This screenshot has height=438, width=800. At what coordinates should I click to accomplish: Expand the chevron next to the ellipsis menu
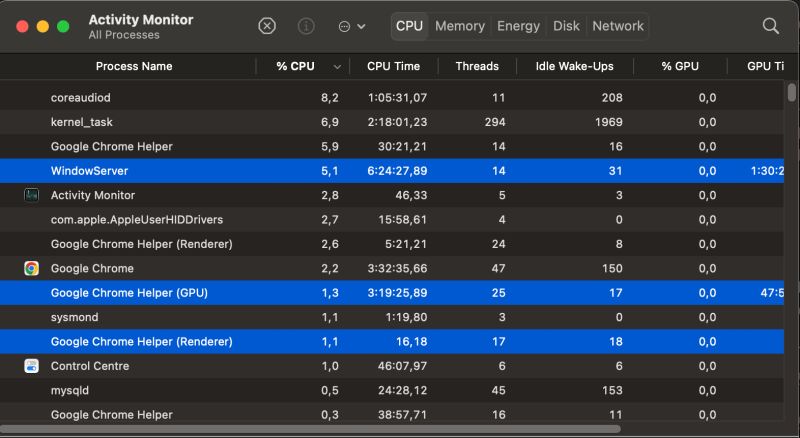(x=361, y=26)
